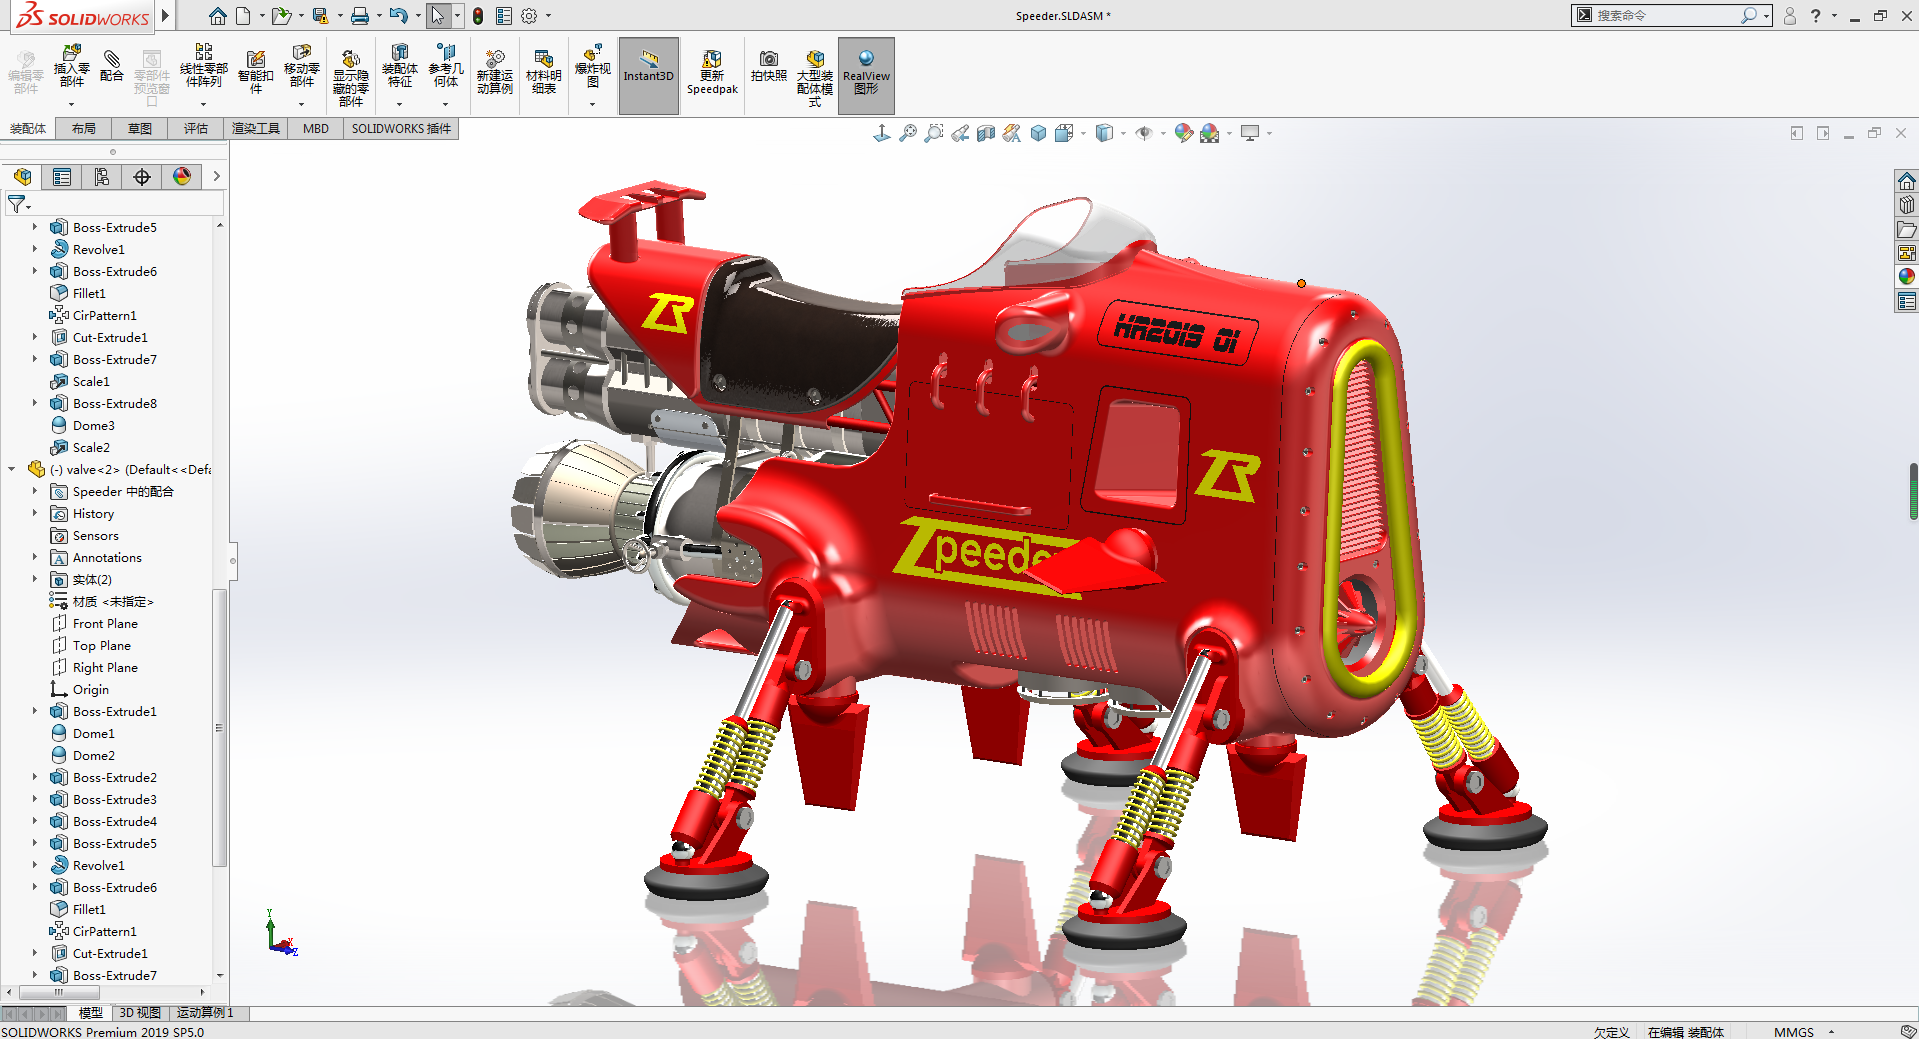Click the 更新 Speedpak tool
Screen dimensions: 1919x1039
tap(712, 72)
